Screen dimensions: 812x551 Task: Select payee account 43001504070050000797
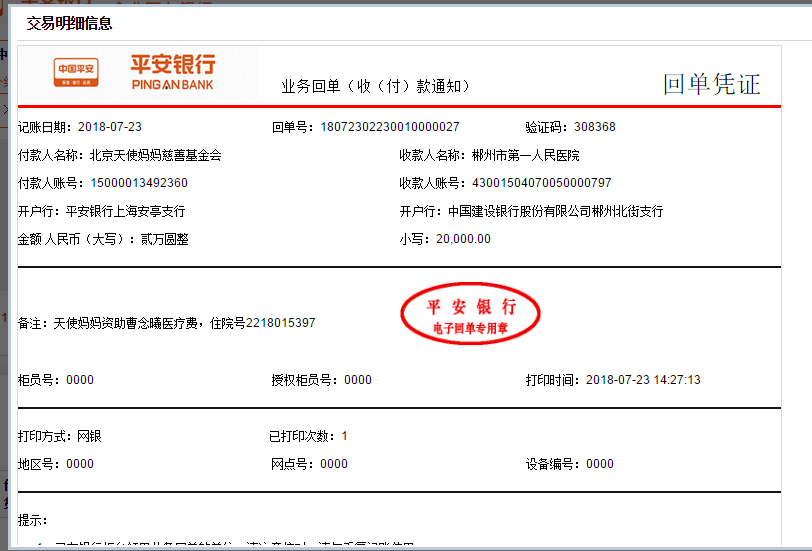(x=542, y=183)
